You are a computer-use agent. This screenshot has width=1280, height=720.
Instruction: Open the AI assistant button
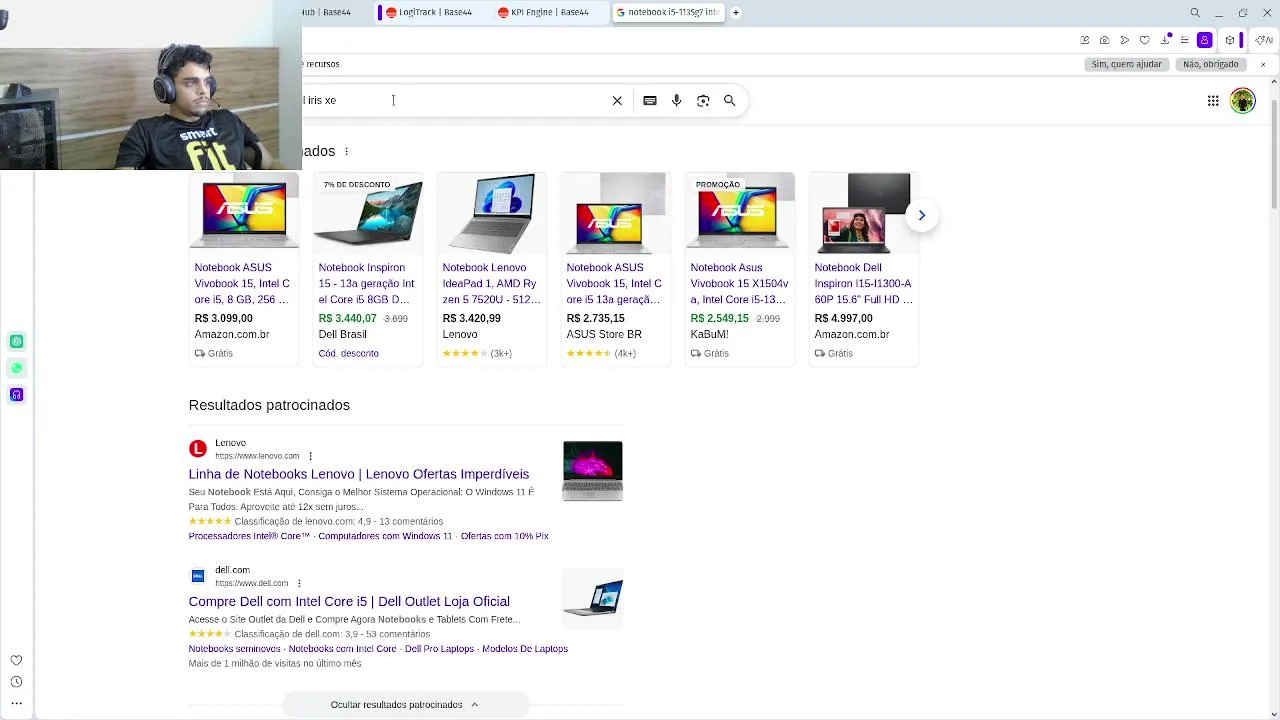1264,40
